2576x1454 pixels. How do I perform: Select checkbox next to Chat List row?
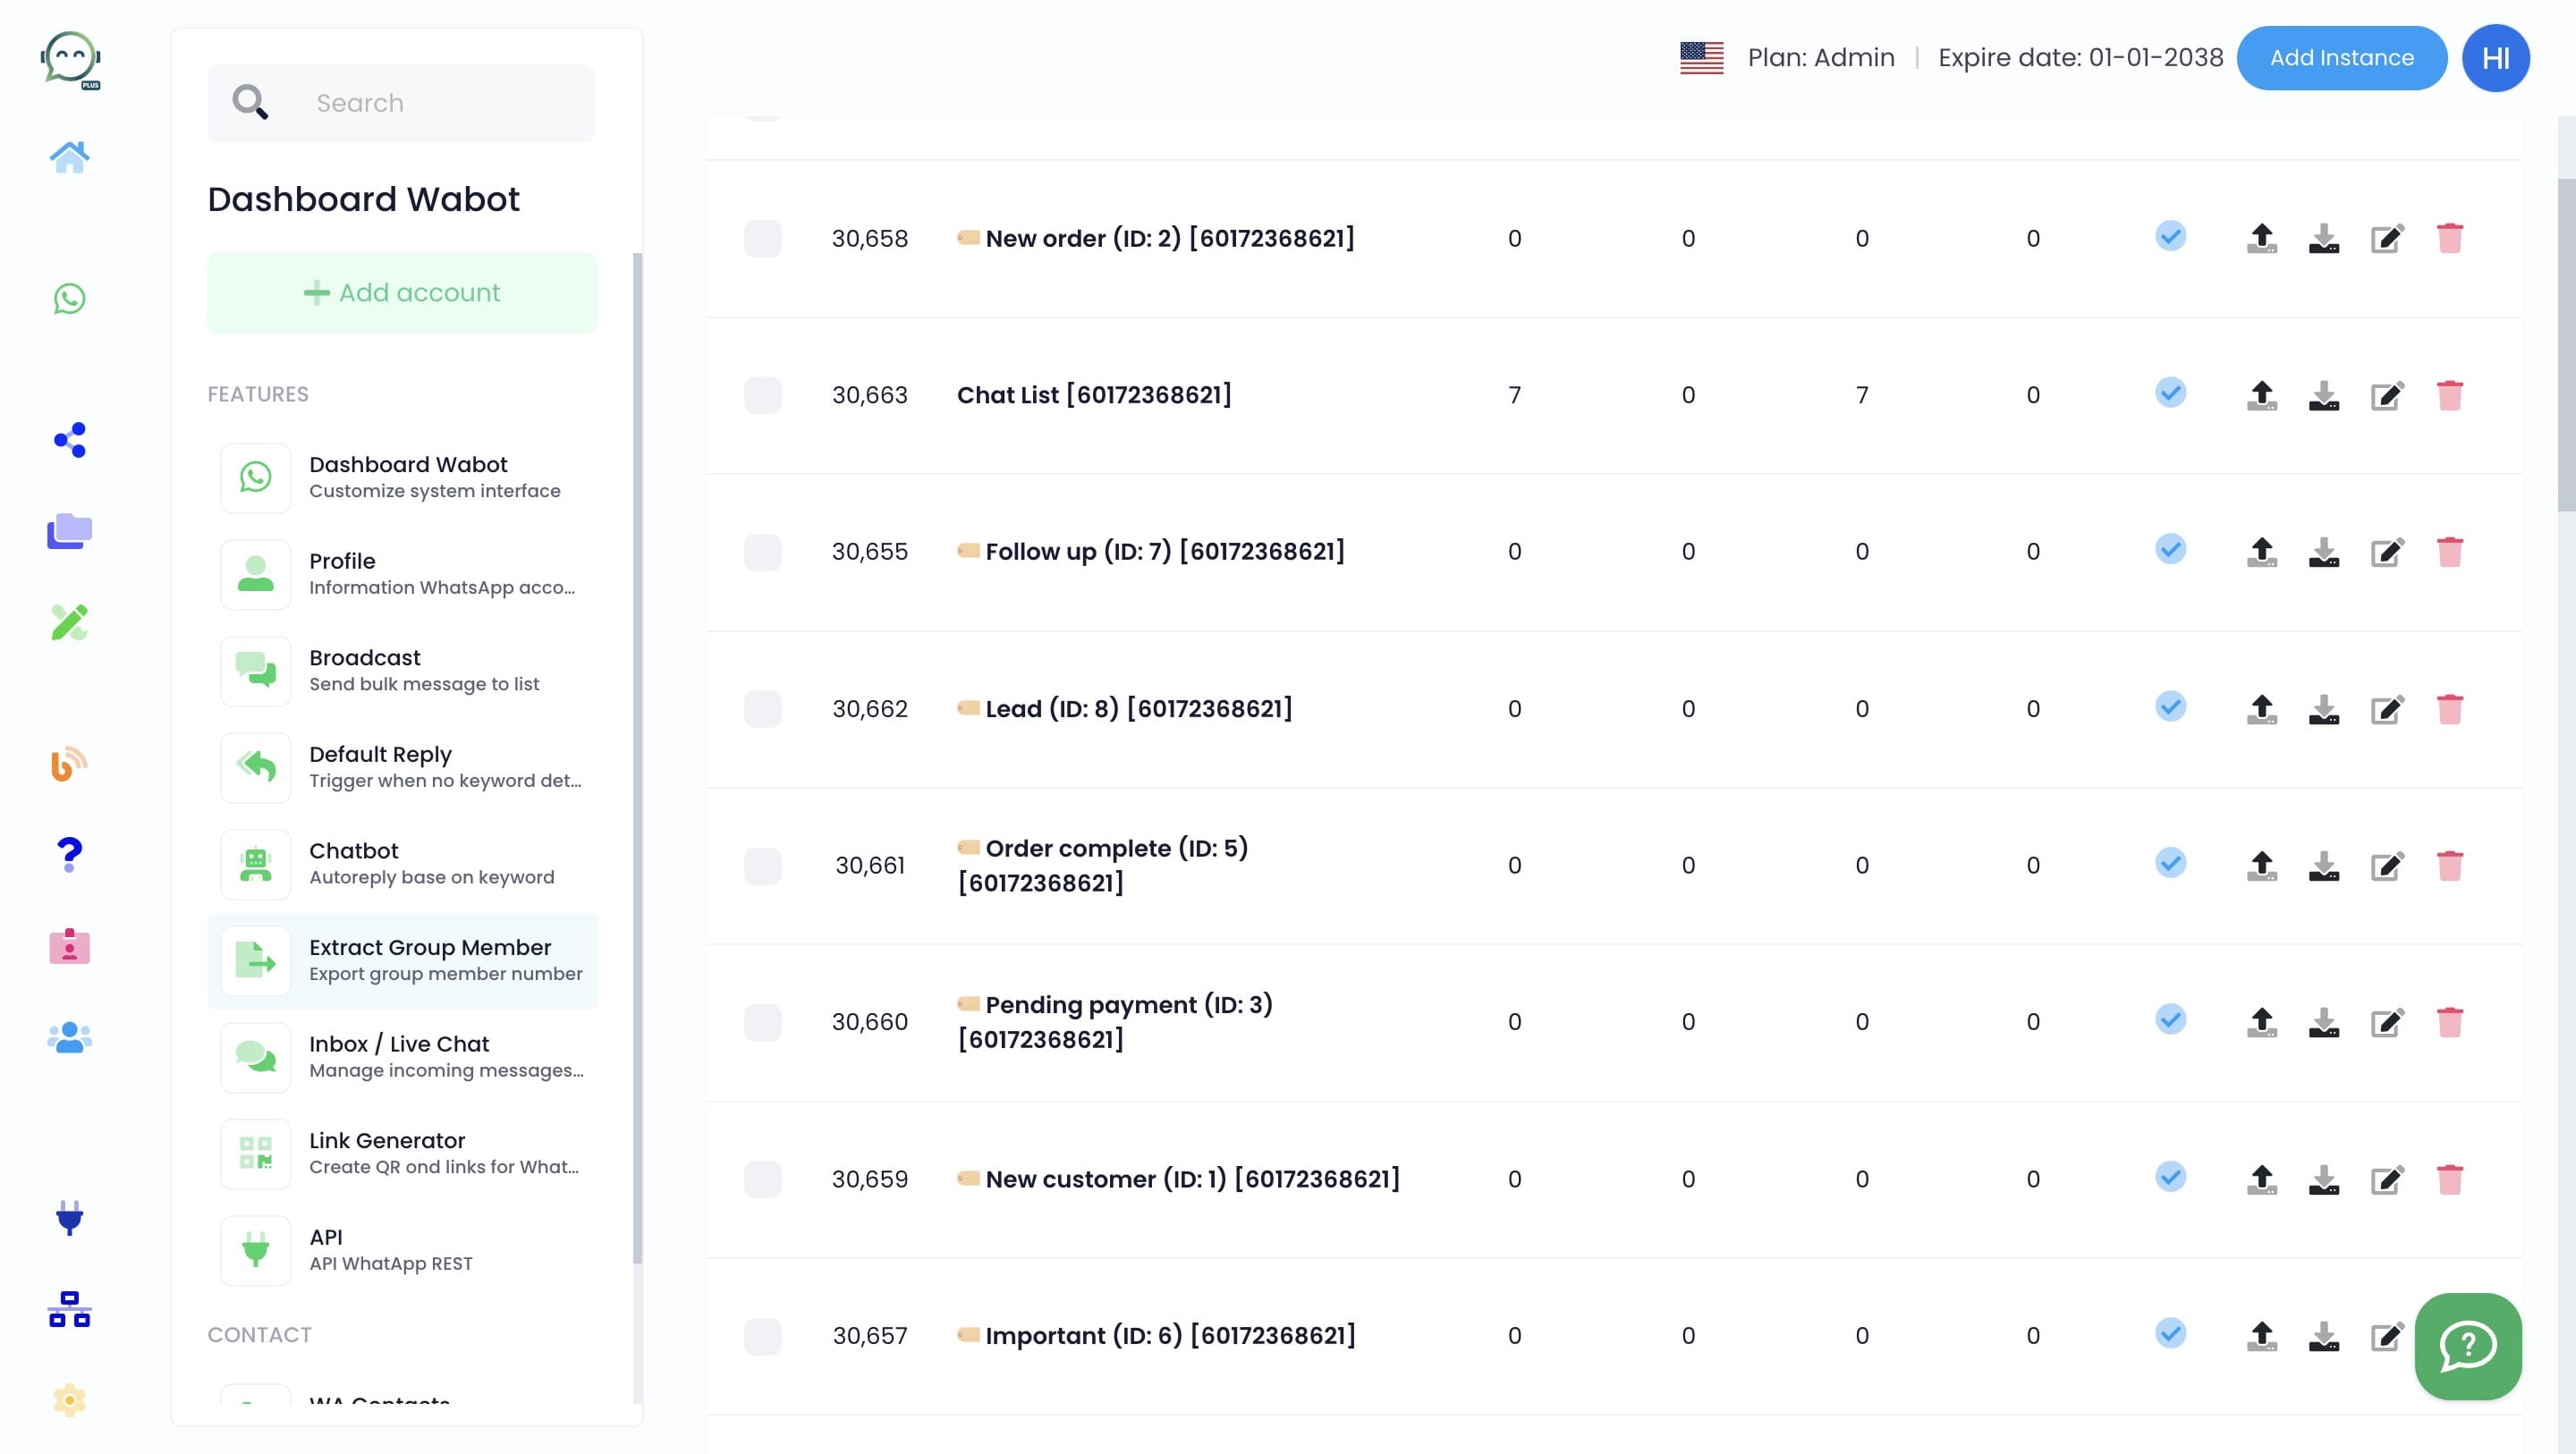point(762,395)
